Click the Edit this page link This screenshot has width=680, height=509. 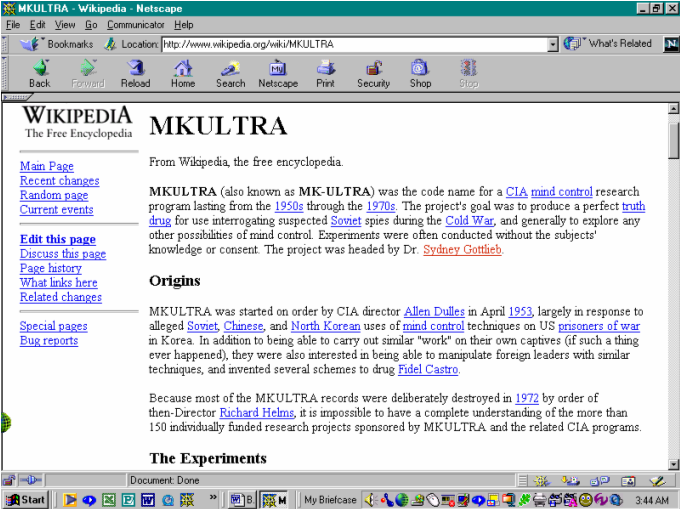[x=58, y=239]
